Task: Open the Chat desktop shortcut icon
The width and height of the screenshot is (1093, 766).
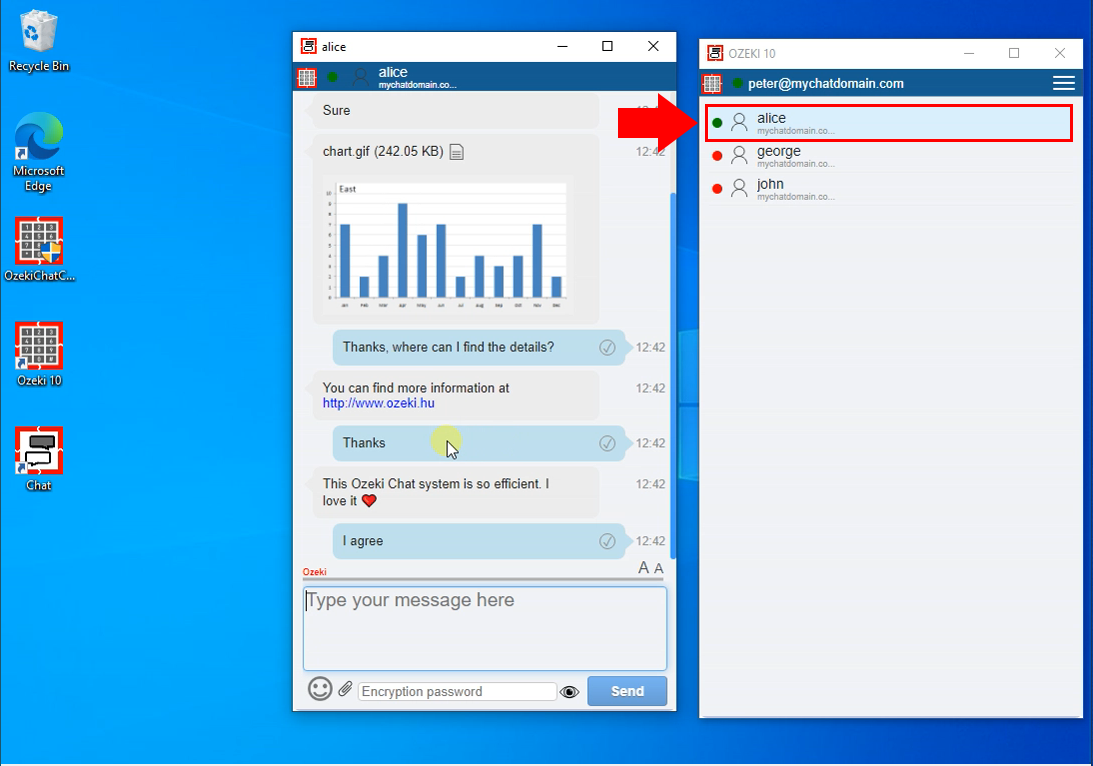Action: 39,451
